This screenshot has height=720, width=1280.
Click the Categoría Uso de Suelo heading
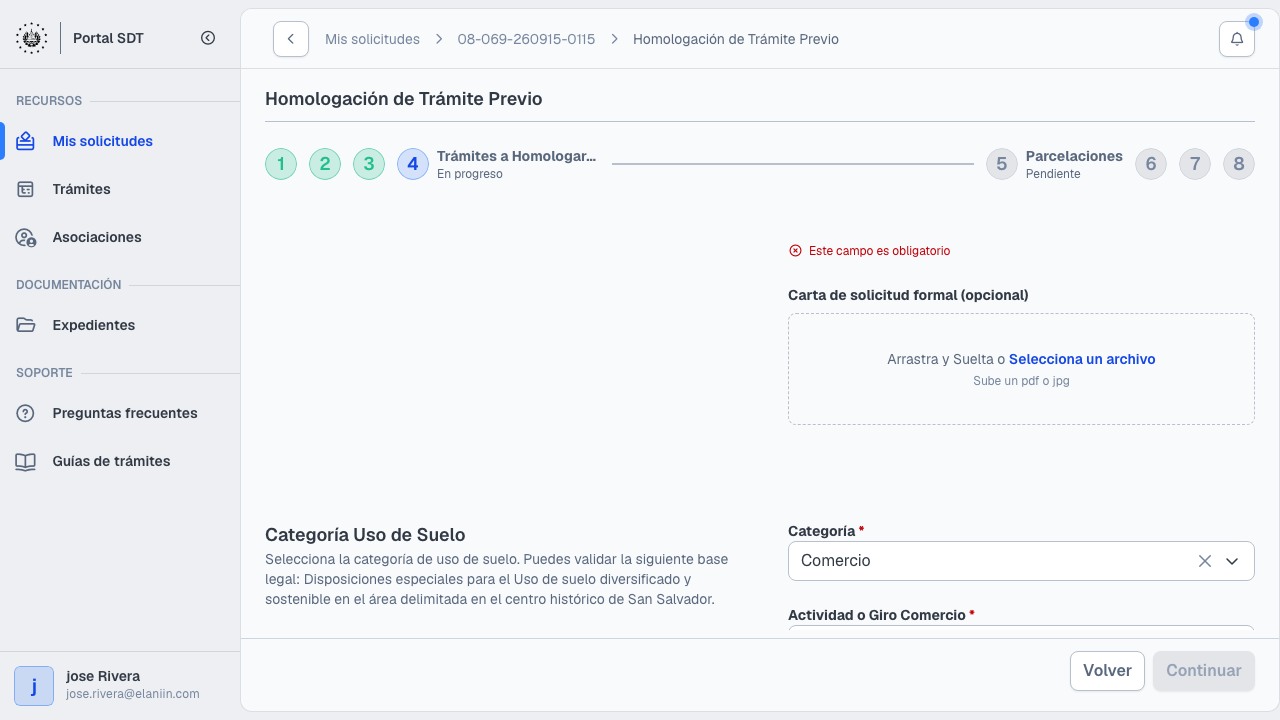tap(365, 535)
